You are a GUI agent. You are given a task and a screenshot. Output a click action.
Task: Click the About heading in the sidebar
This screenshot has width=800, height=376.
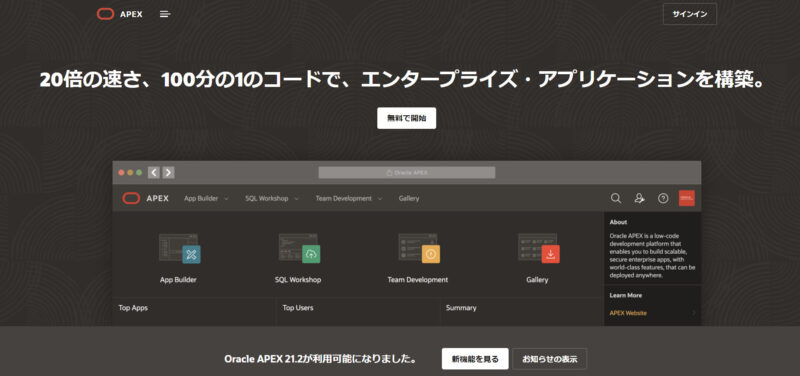pyautogui.click(x=618, y=222)
